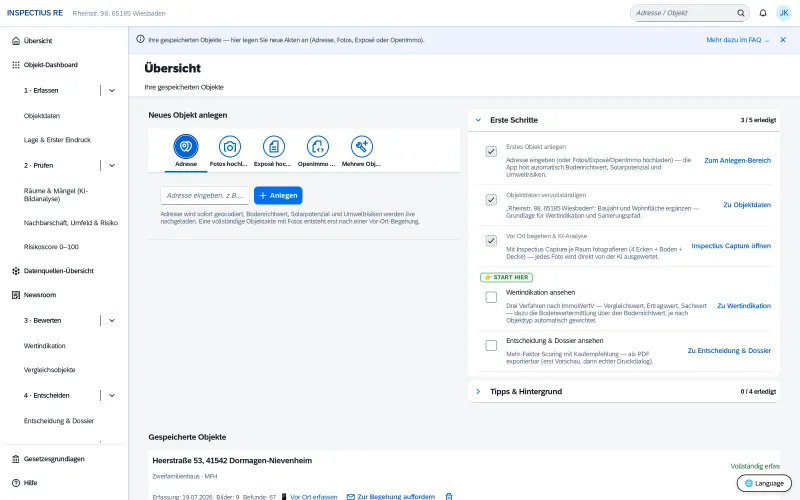The image size is (800, 500).
Task: Open Entscheidung & Dossier in sidebar
Action: pos(59,421)
